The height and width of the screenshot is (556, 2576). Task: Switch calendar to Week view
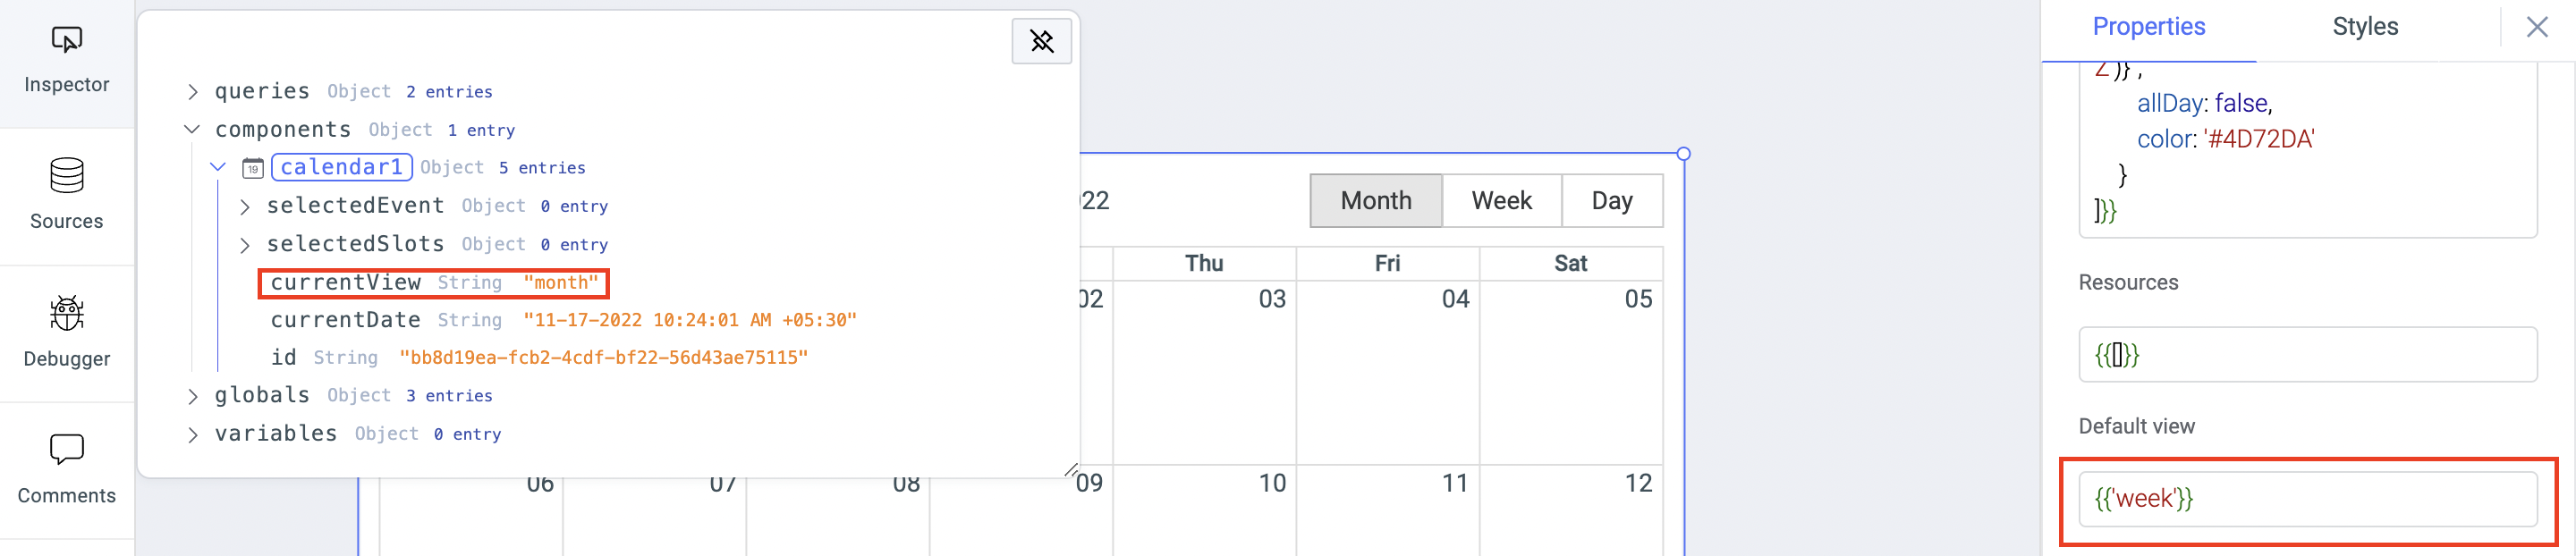(1501, 200)
